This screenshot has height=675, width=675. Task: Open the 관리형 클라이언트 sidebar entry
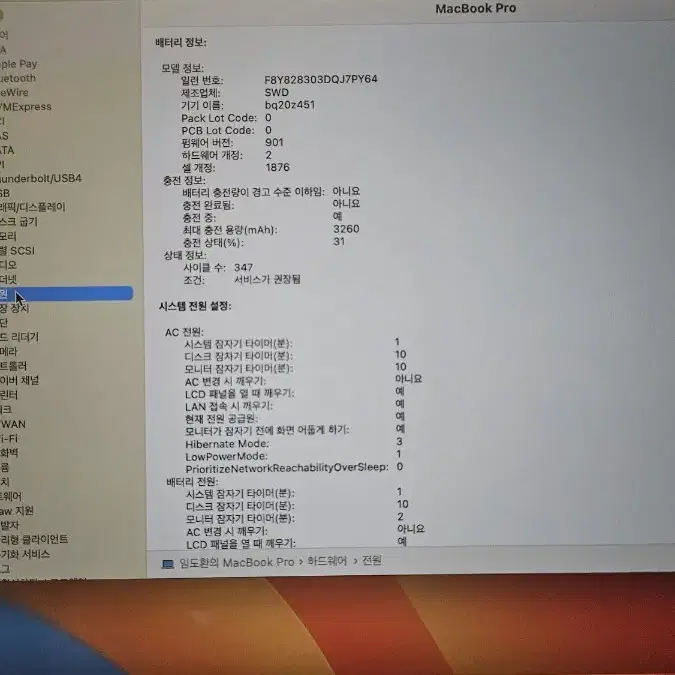(x=34, y=539)
